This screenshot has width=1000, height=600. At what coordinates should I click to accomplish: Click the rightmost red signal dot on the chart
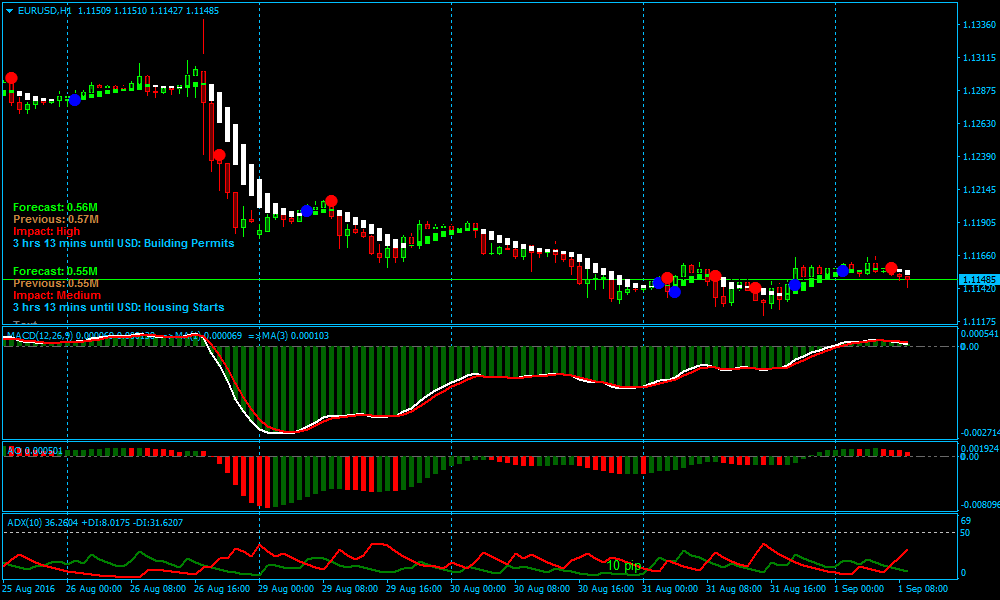[891, 268]
